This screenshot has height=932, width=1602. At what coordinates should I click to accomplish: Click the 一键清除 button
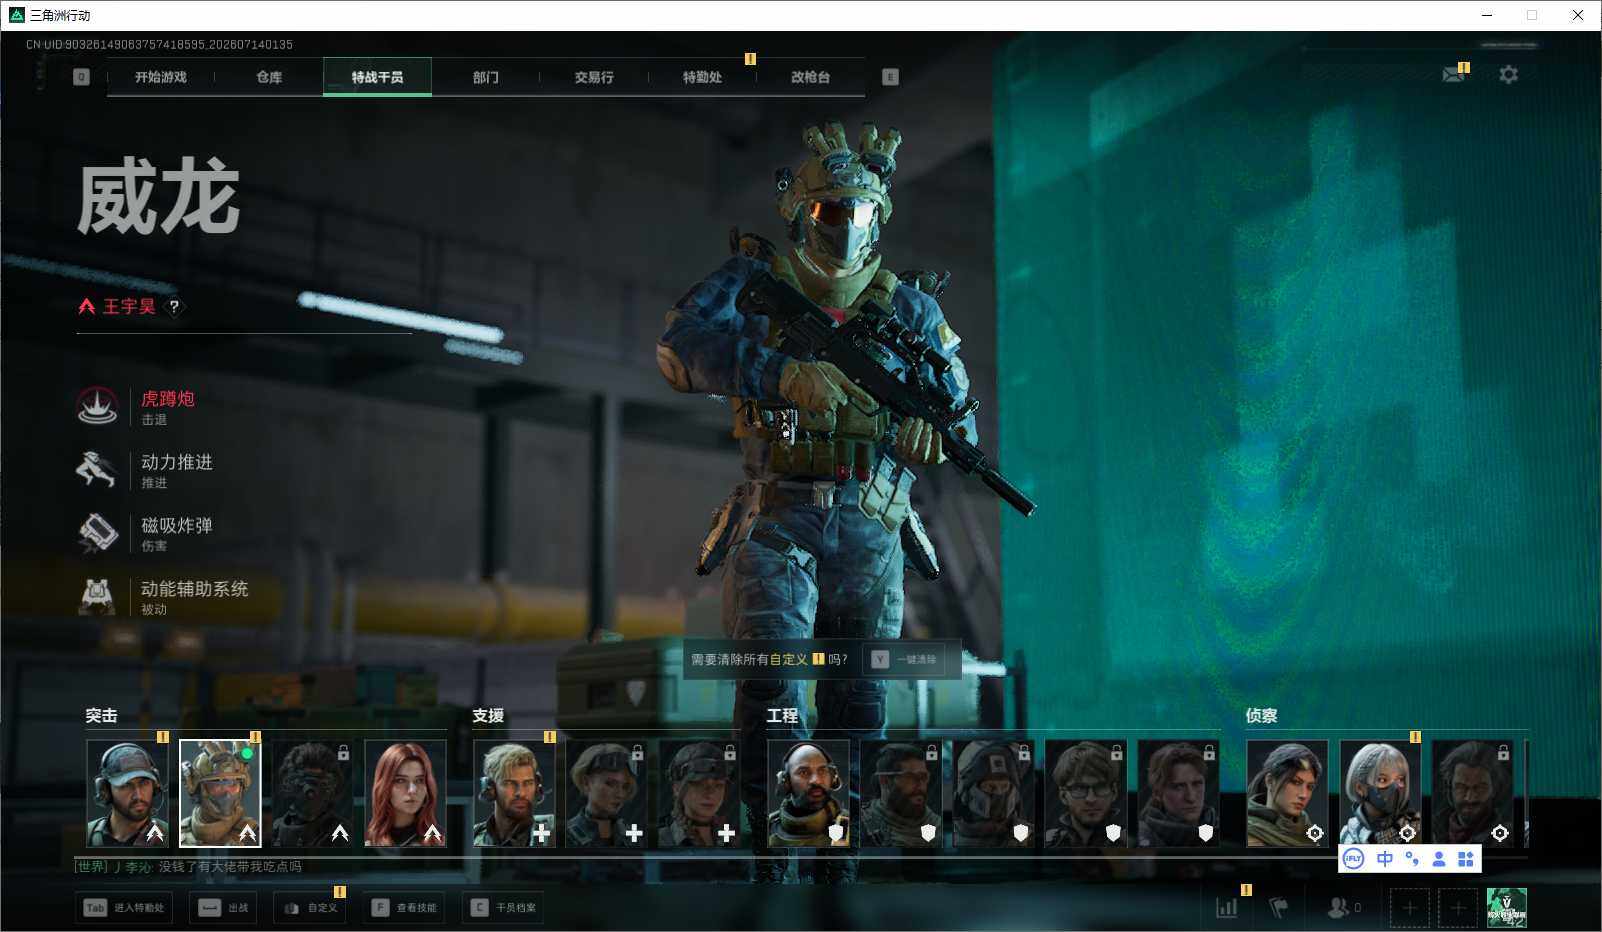[904, 660]
